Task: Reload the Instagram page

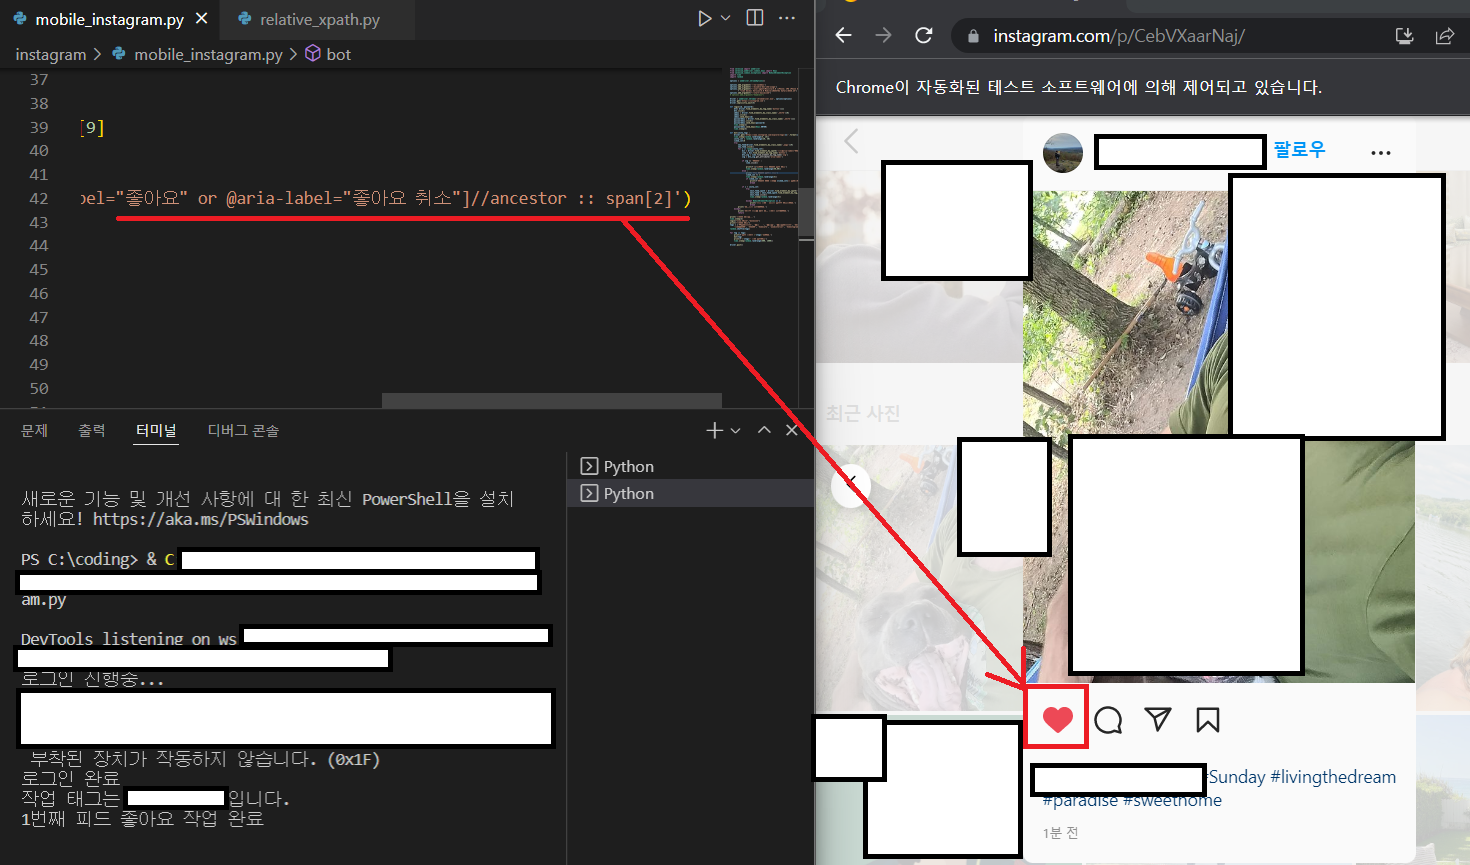Action: coord(924,35)
